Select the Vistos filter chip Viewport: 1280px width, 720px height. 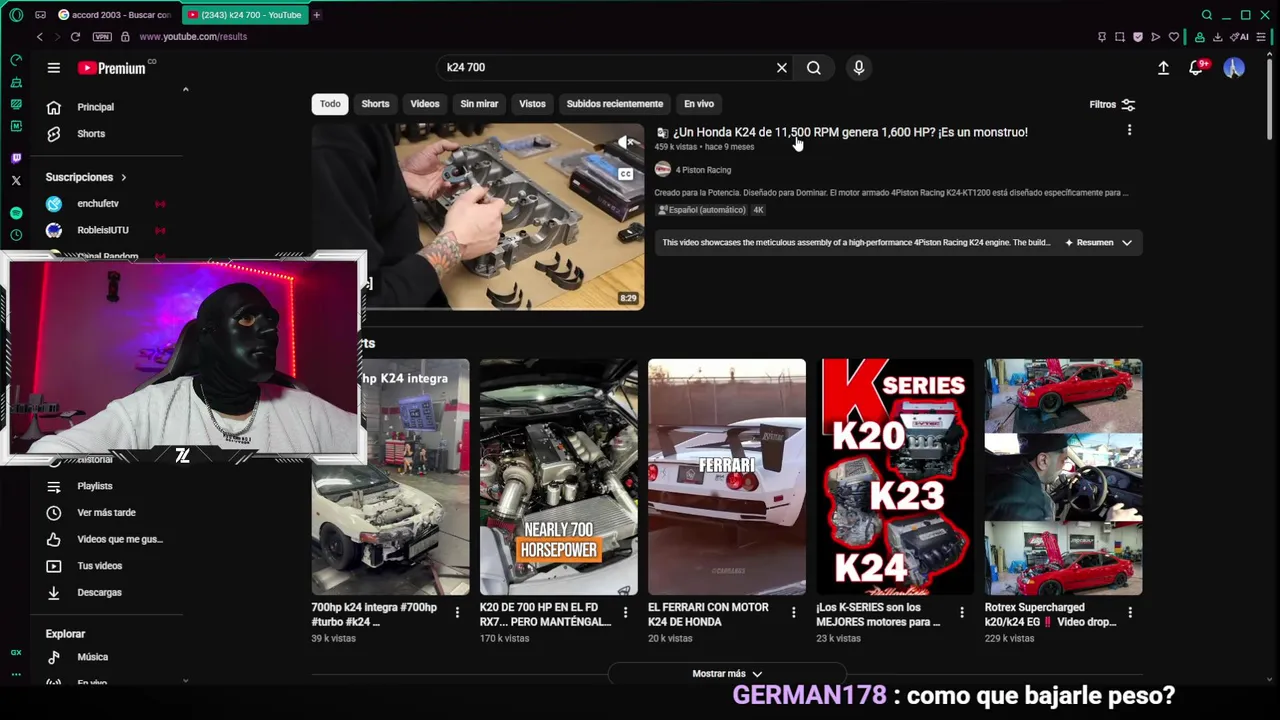(532, 104)
